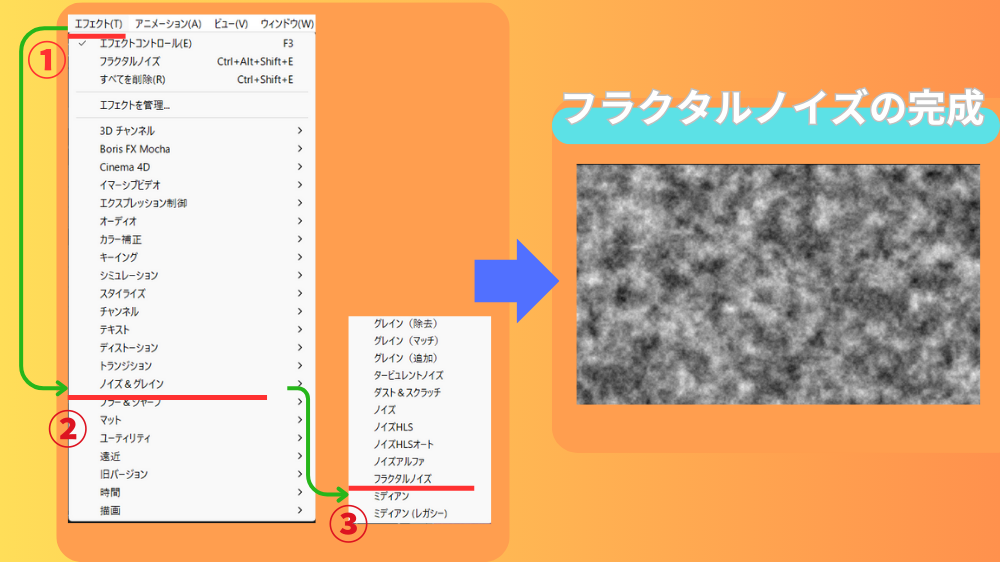Click すべてを削除(R) menu entry
Image resolution: width=1000 pixels, height=562 pixels.
tap(132, 80)
